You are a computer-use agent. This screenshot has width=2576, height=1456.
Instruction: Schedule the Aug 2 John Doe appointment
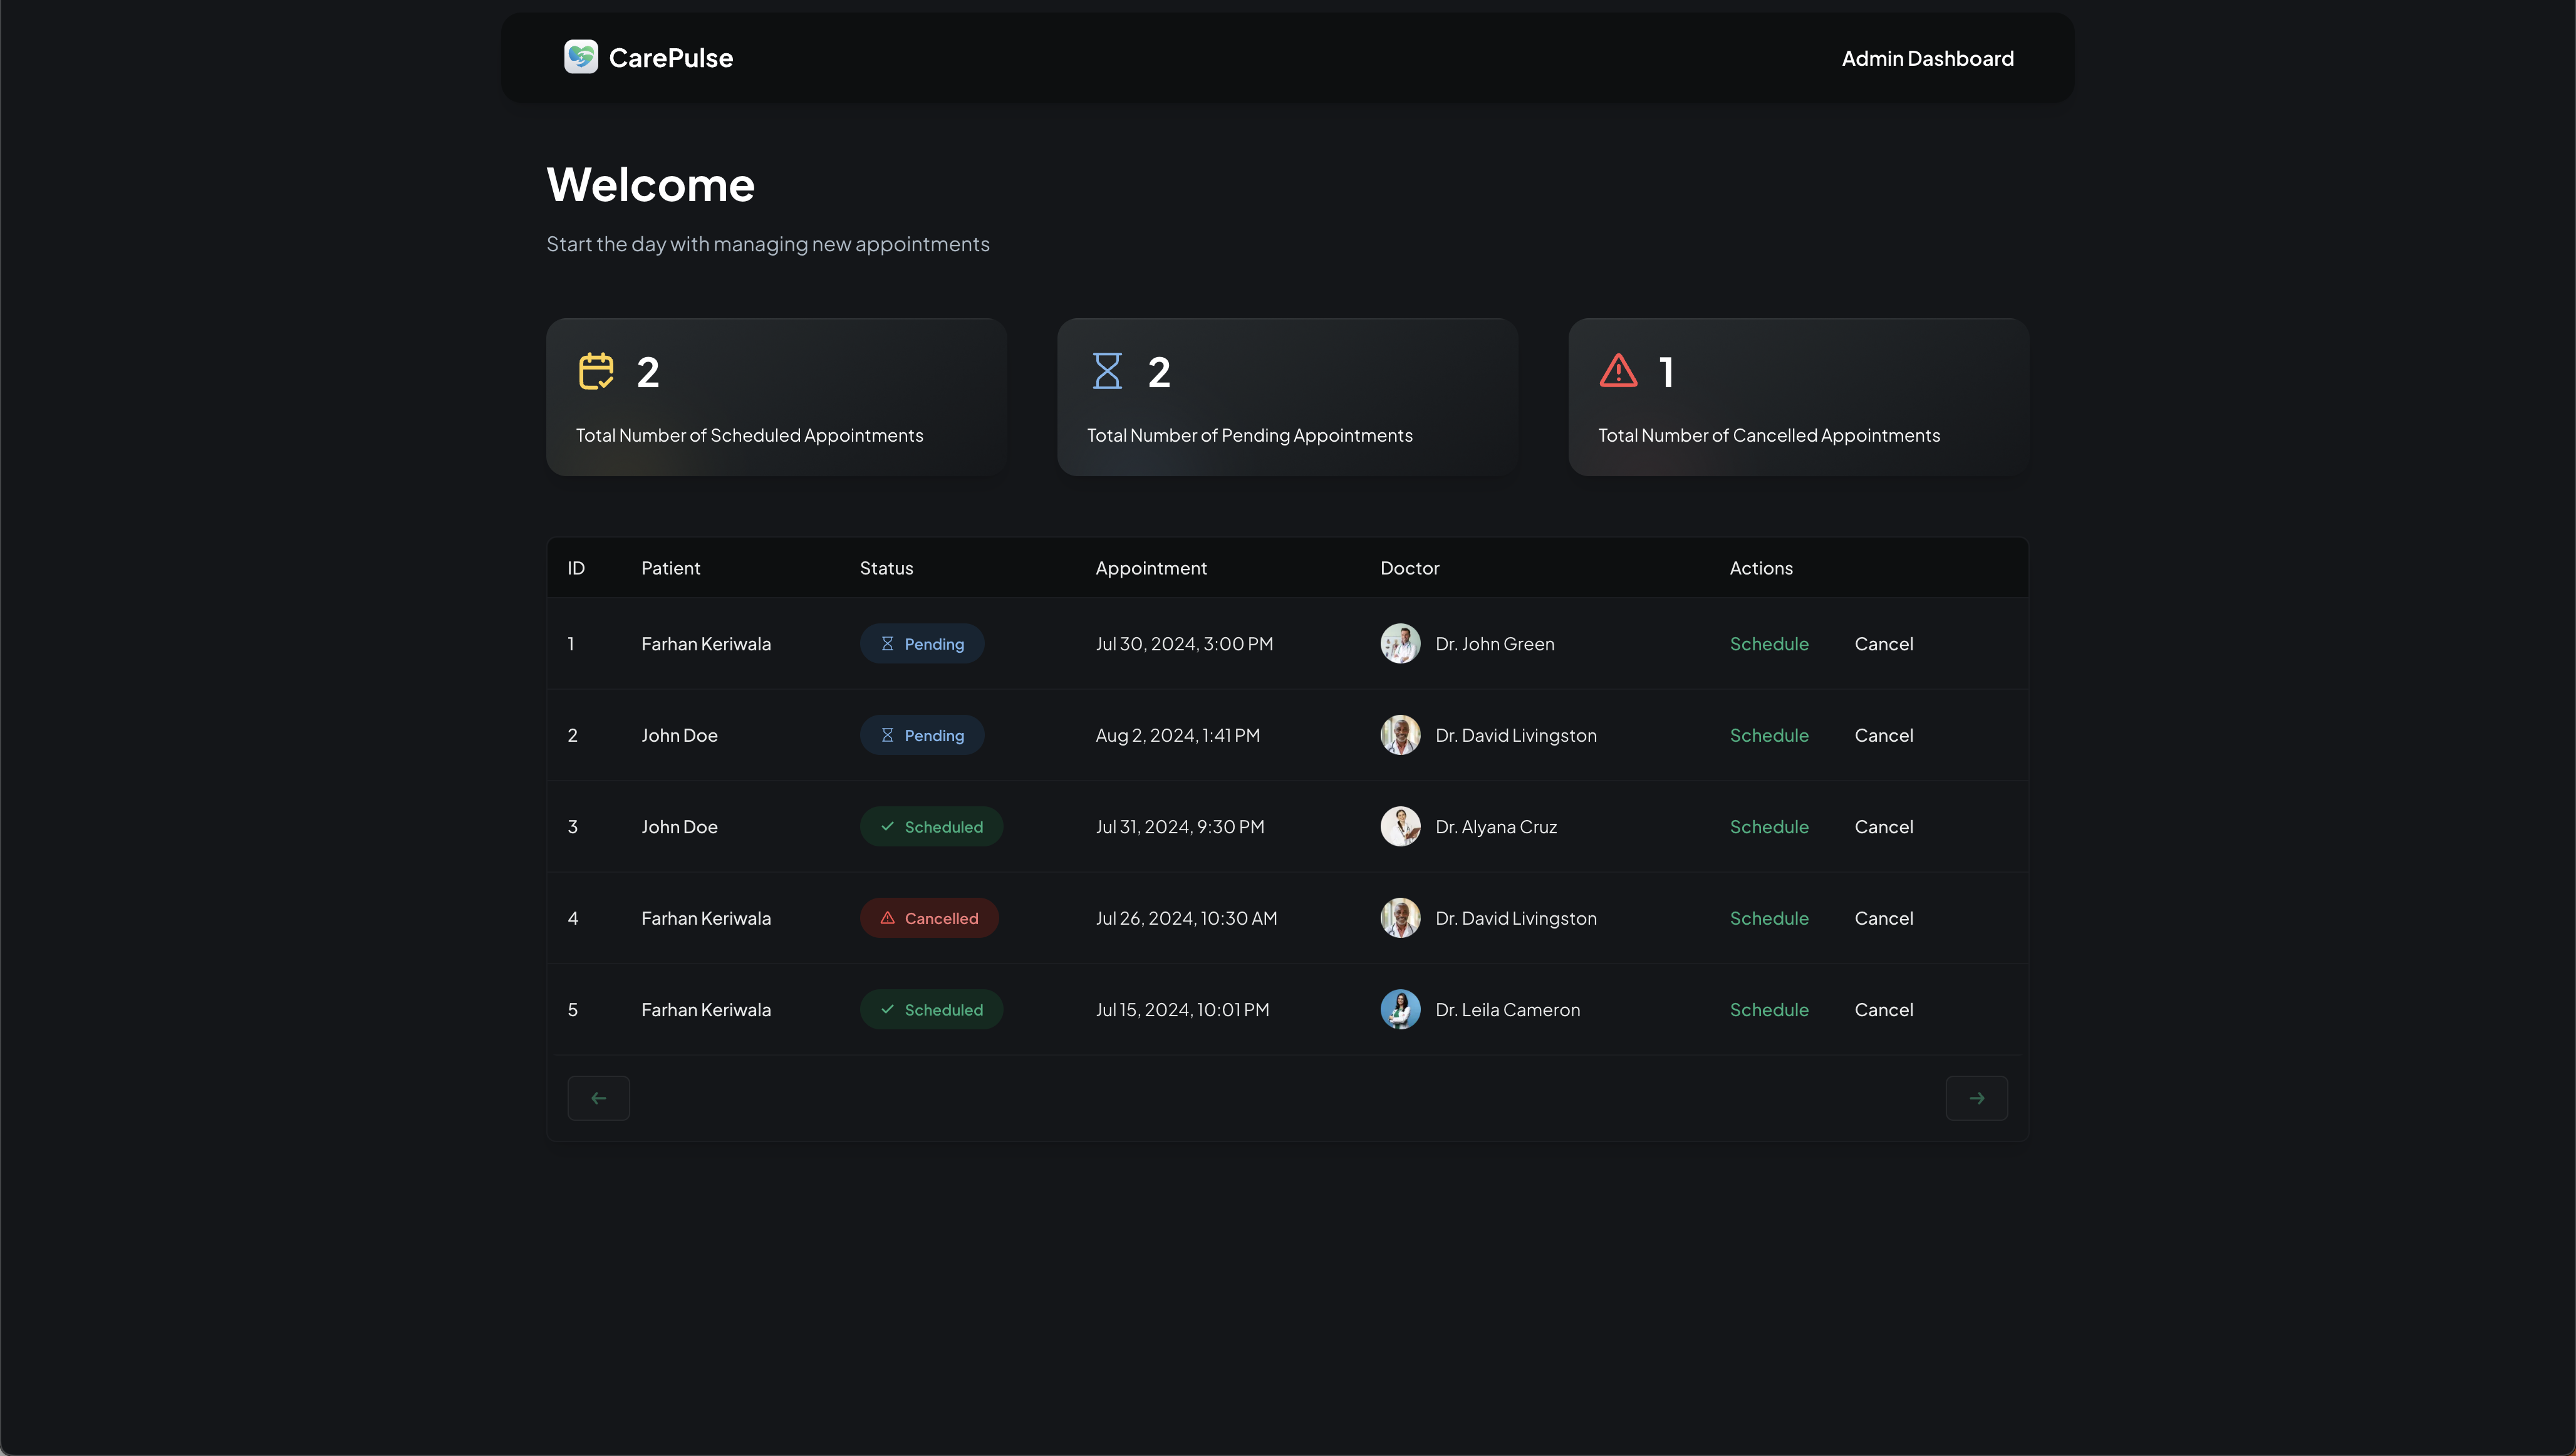pos(1769,735)
